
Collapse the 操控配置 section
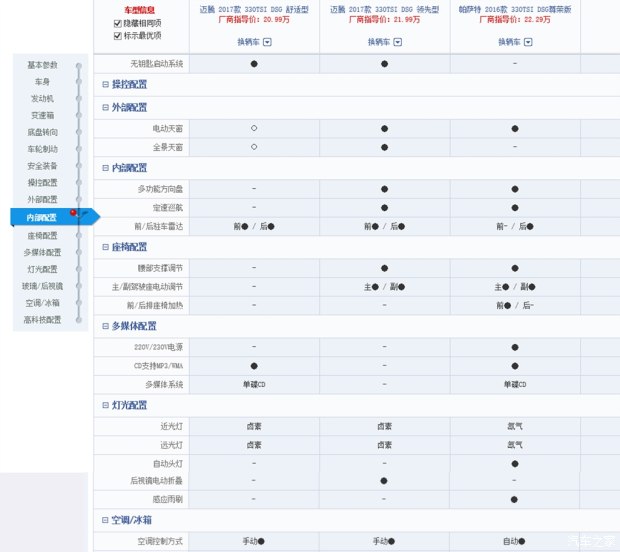click(x=106, y=84)
